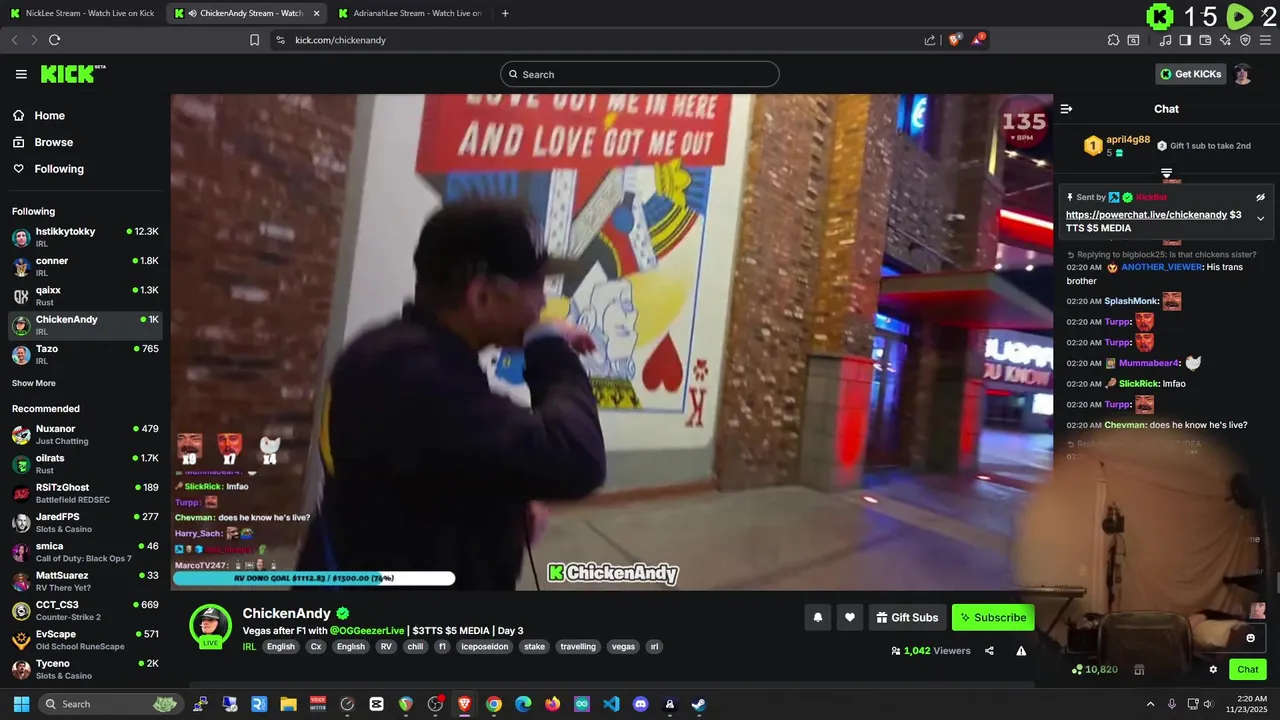Open Brave playlist music icon
1280x720 pixels.
pyautogui.click(x=1165, y=40)
